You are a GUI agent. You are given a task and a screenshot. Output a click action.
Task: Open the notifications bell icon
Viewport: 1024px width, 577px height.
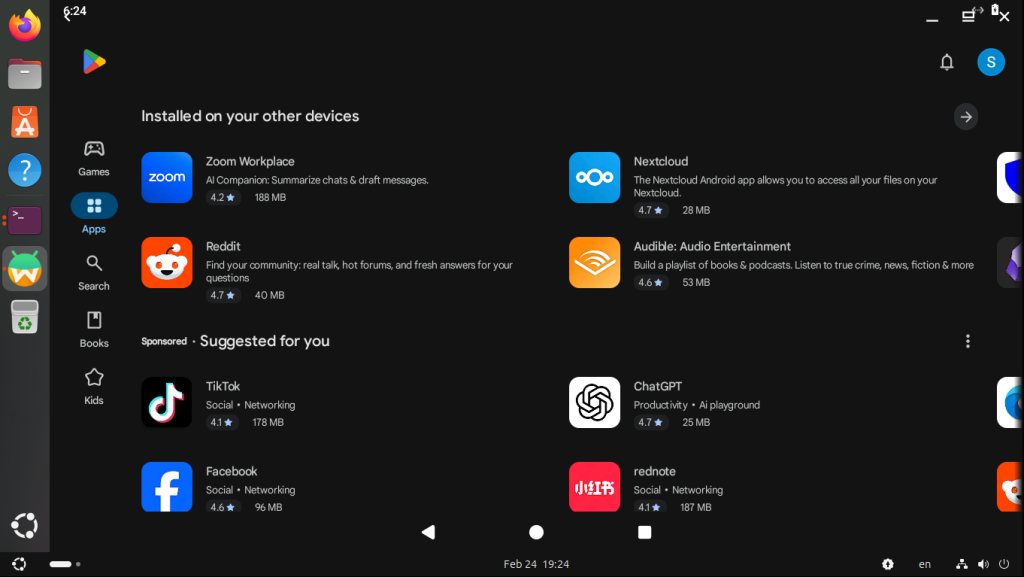pos(946,62)
